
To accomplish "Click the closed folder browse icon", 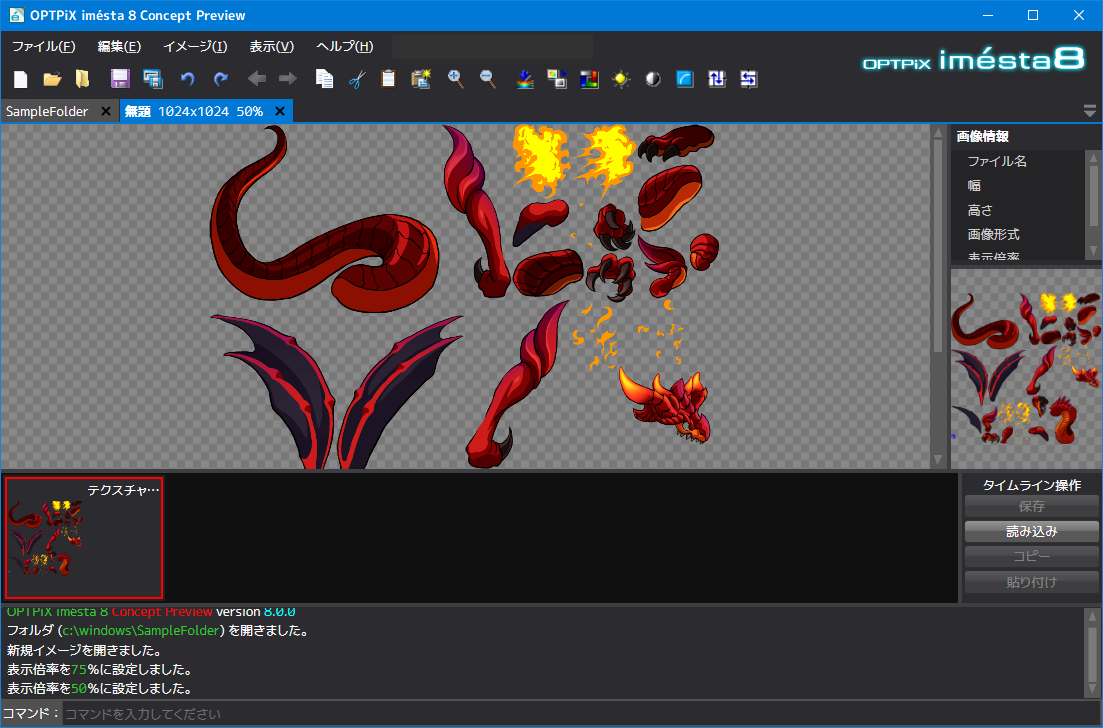I will click(x=83, y=79).
